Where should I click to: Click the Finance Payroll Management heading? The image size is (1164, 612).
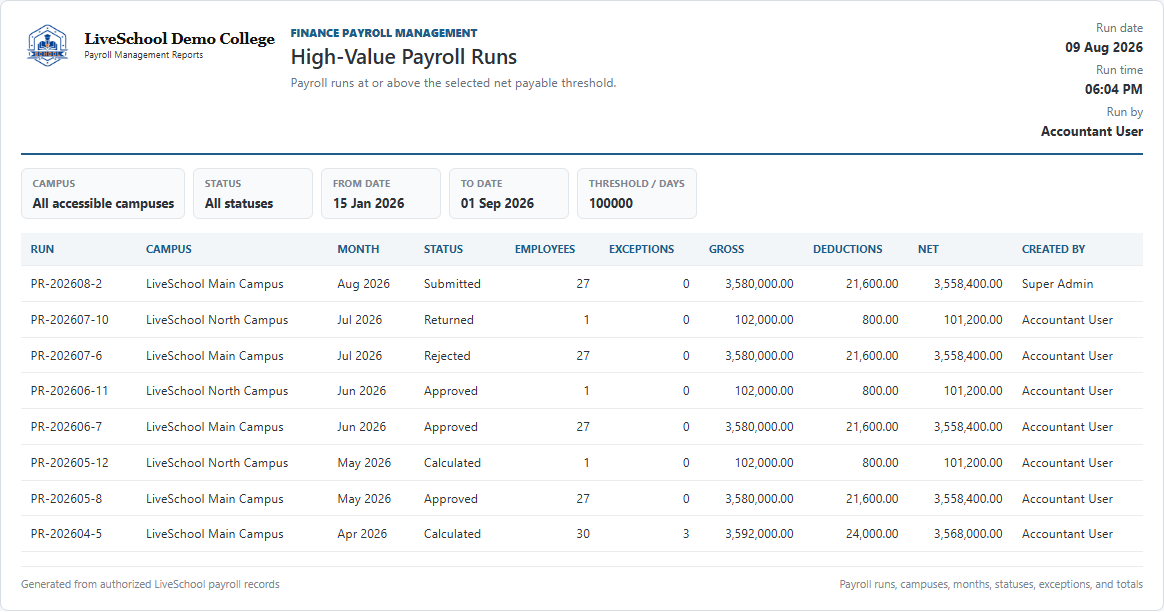pyautogui.click(x=384, y=33)
